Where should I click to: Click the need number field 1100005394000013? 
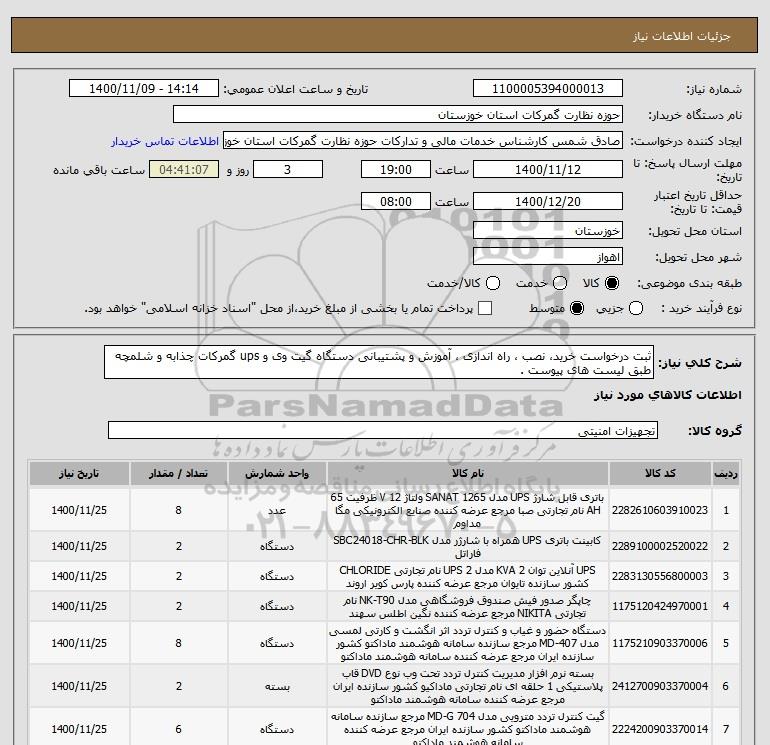tap(548, 88)
